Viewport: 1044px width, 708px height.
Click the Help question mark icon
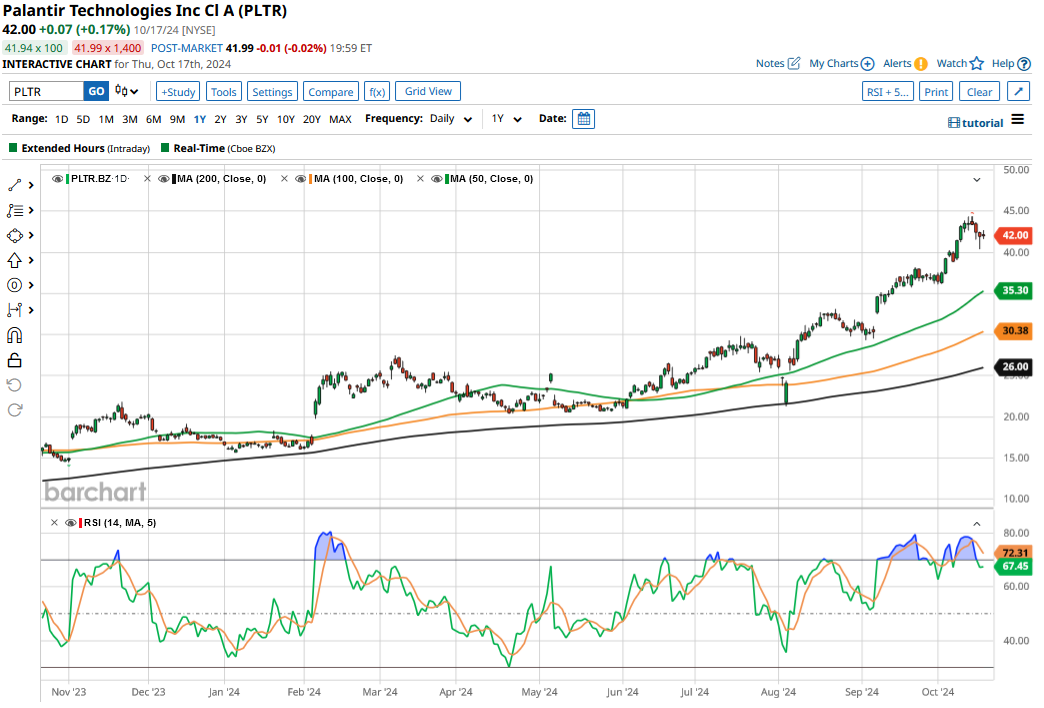pyautogui.click(x=1024, y=64)
